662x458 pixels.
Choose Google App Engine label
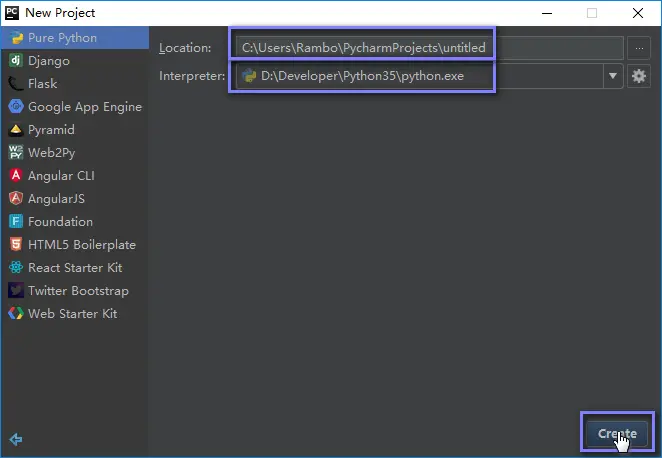tap(85, 107)
